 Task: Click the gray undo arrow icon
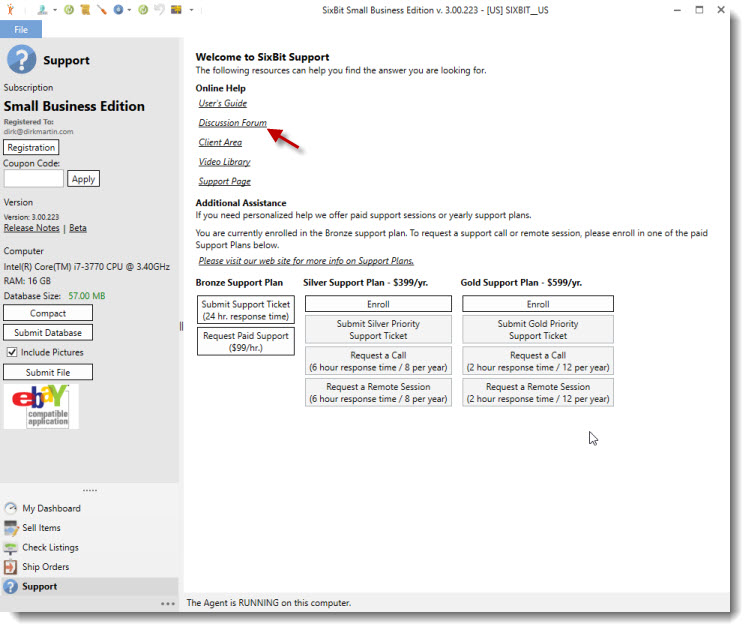point(159,10)
